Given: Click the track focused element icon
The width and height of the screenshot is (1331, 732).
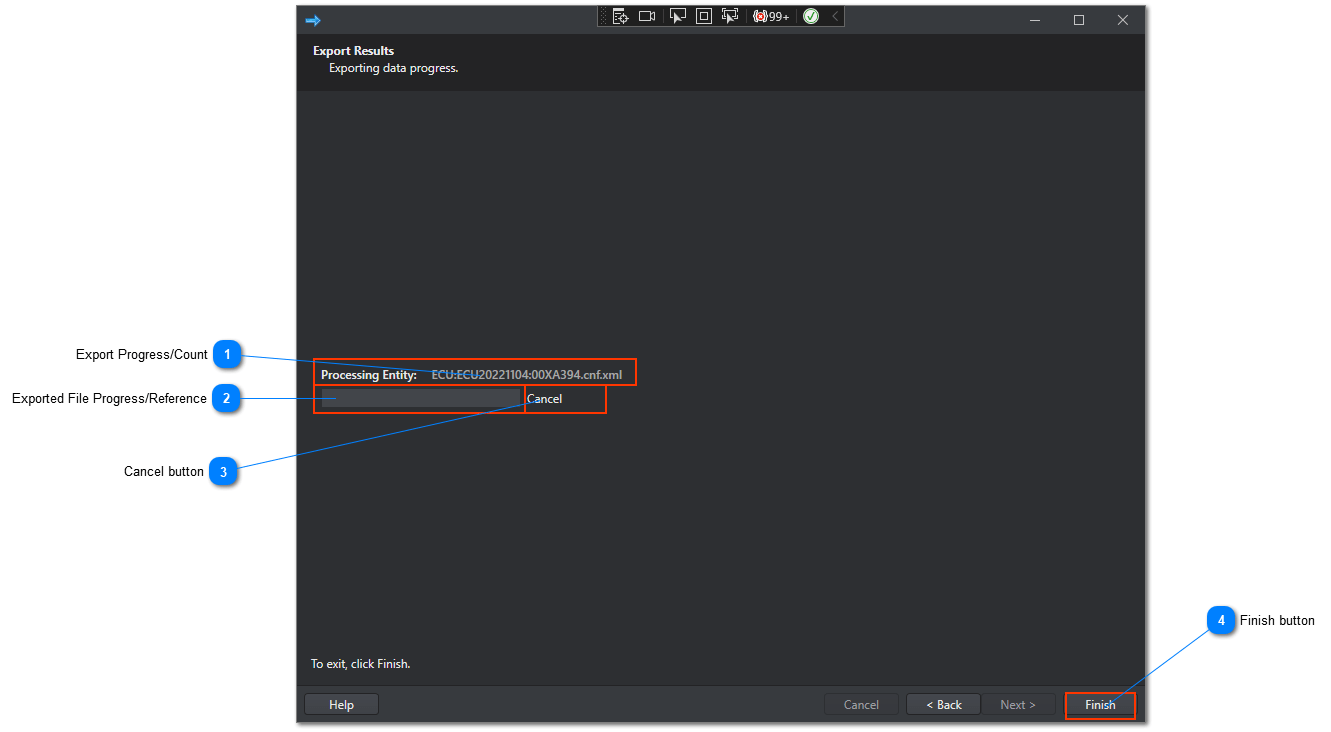Looking at the screenshot, I should click(x=730, y=16).
